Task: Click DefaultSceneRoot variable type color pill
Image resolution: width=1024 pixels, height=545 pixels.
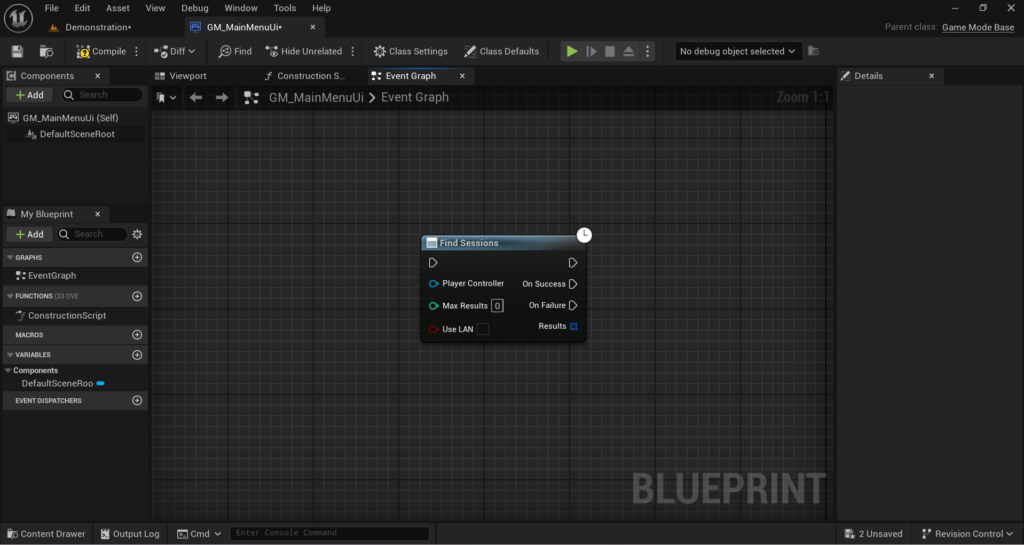Action: coord(101,384)
